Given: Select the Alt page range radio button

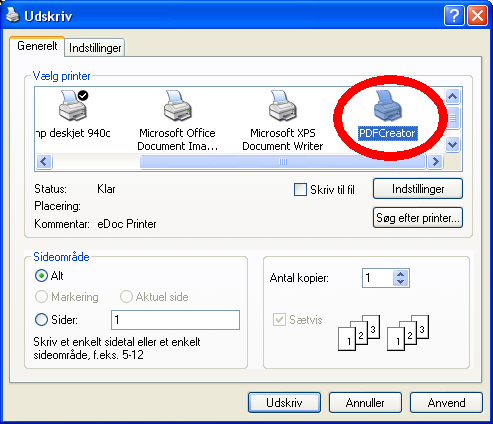Looking at the screenshot, I should 41,276.
